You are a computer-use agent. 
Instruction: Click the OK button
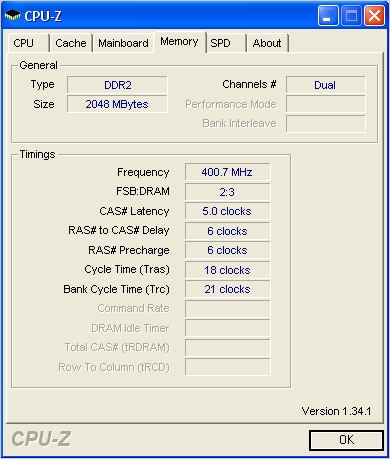[346, 440]
